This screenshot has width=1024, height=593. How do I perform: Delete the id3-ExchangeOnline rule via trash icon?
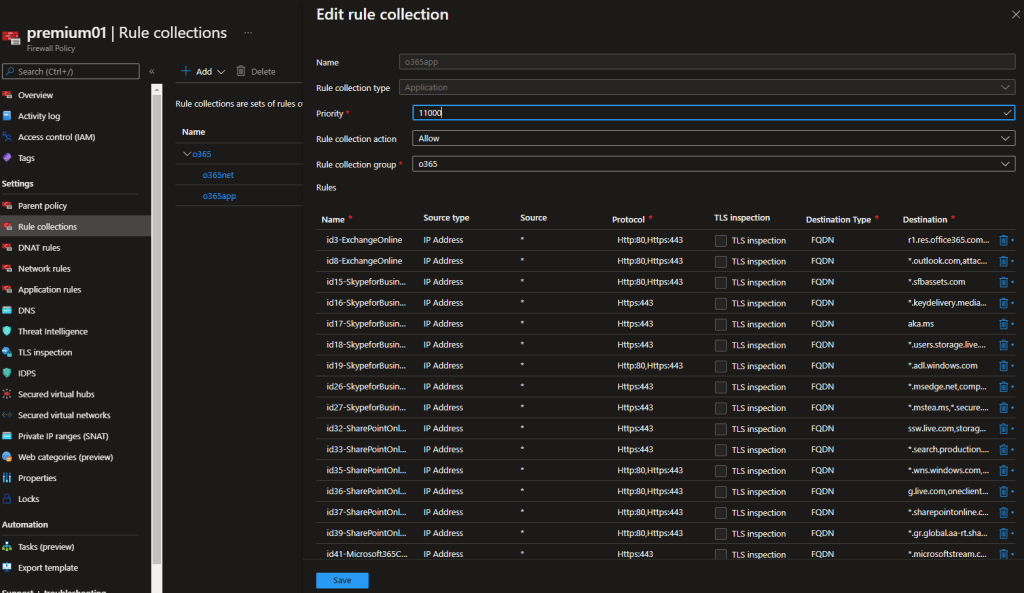(x=1003, y=240)
